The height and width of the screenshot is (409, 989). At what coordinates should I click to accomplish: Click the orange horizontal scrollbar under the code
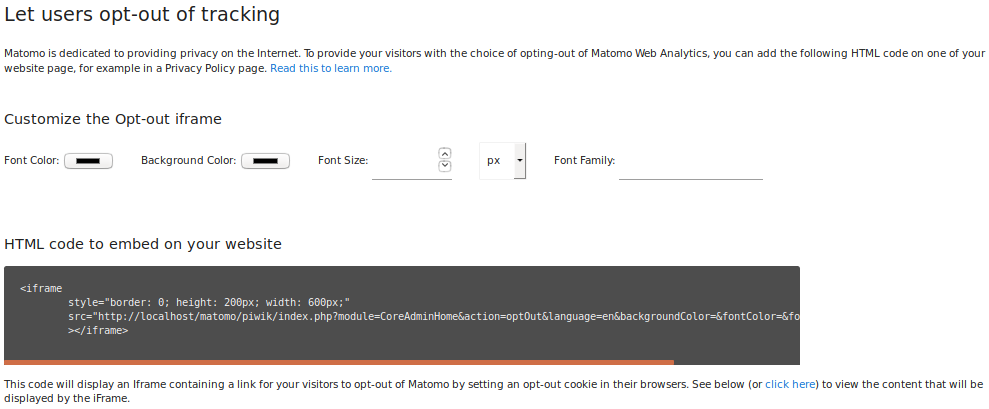tap(338, 362)
